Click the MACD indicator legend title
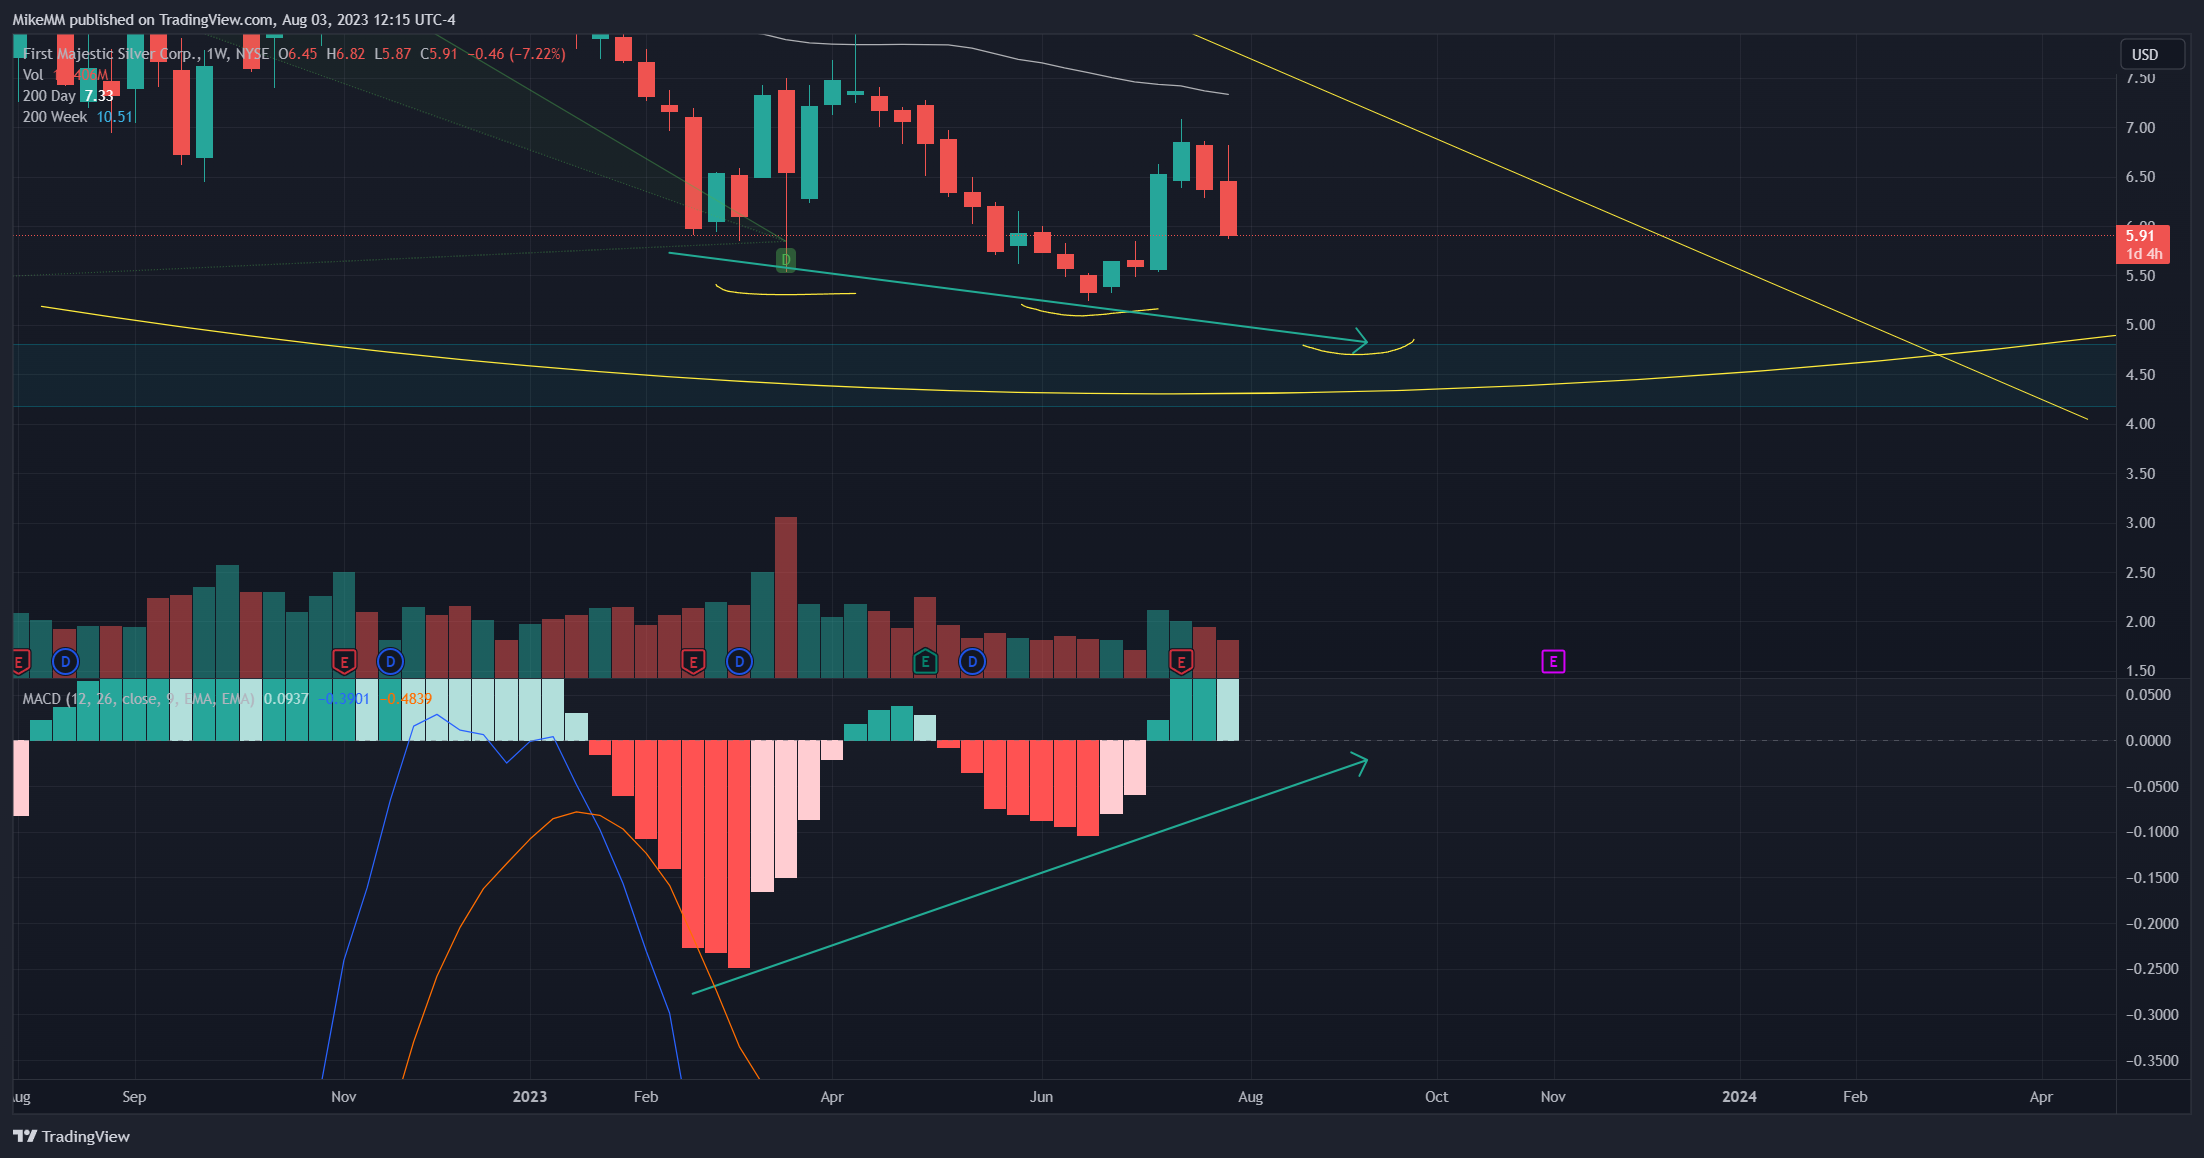The image size is (2204, 1158). [138, 699]
